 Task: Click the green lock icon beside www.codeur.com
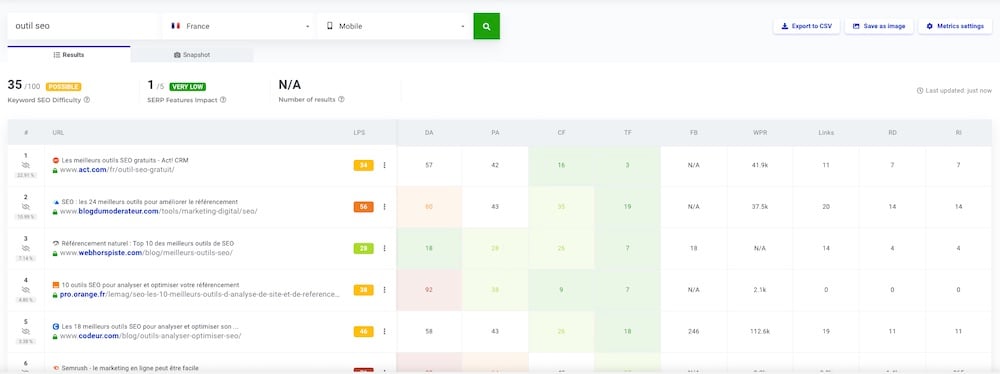55,336
